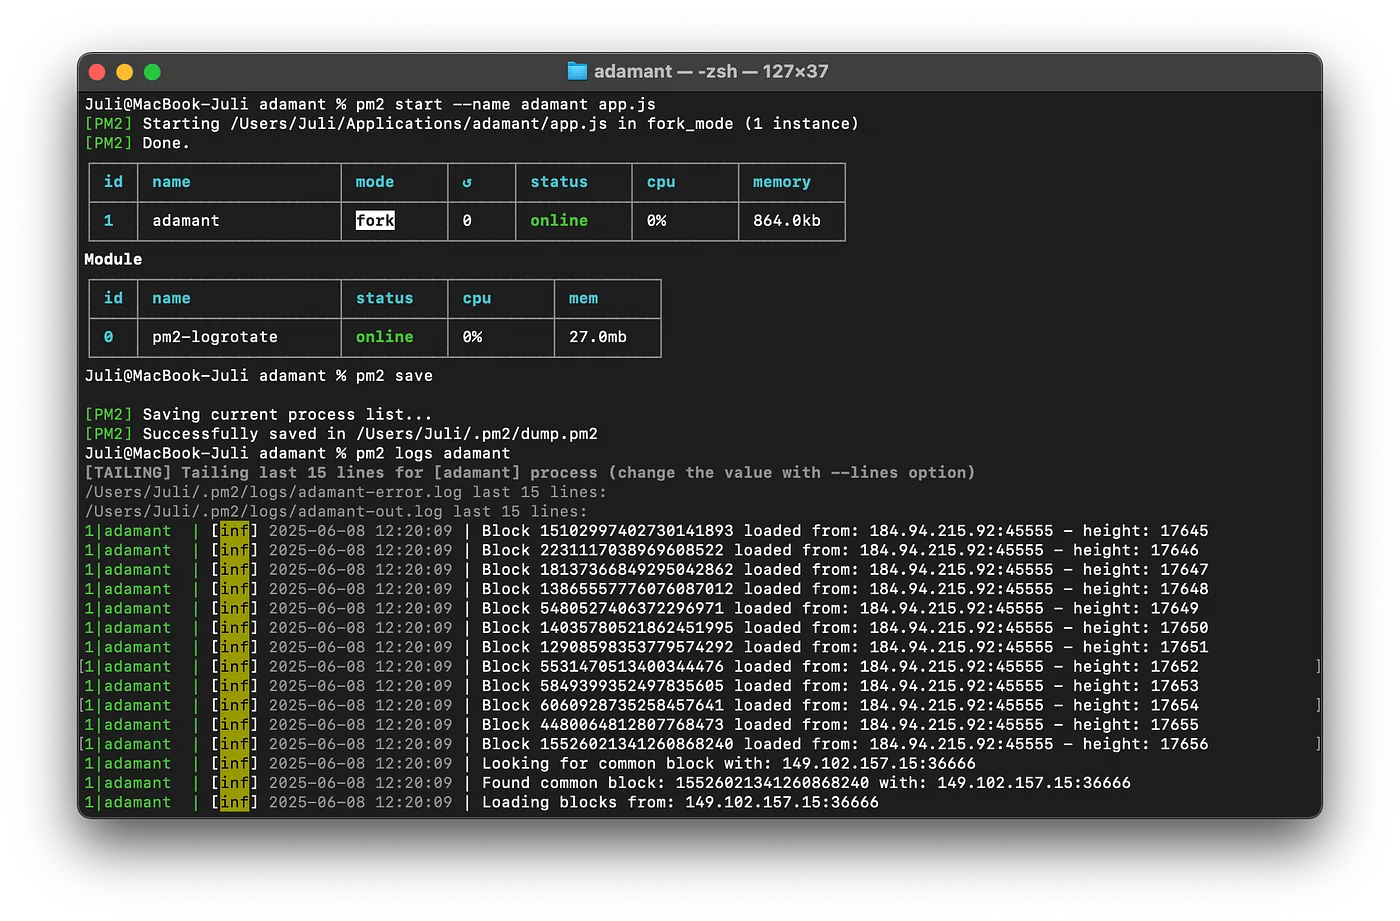Click block ID '12908598353779574292'
The height and width of the screenshot is (921, 1400).
pos(637,647)
